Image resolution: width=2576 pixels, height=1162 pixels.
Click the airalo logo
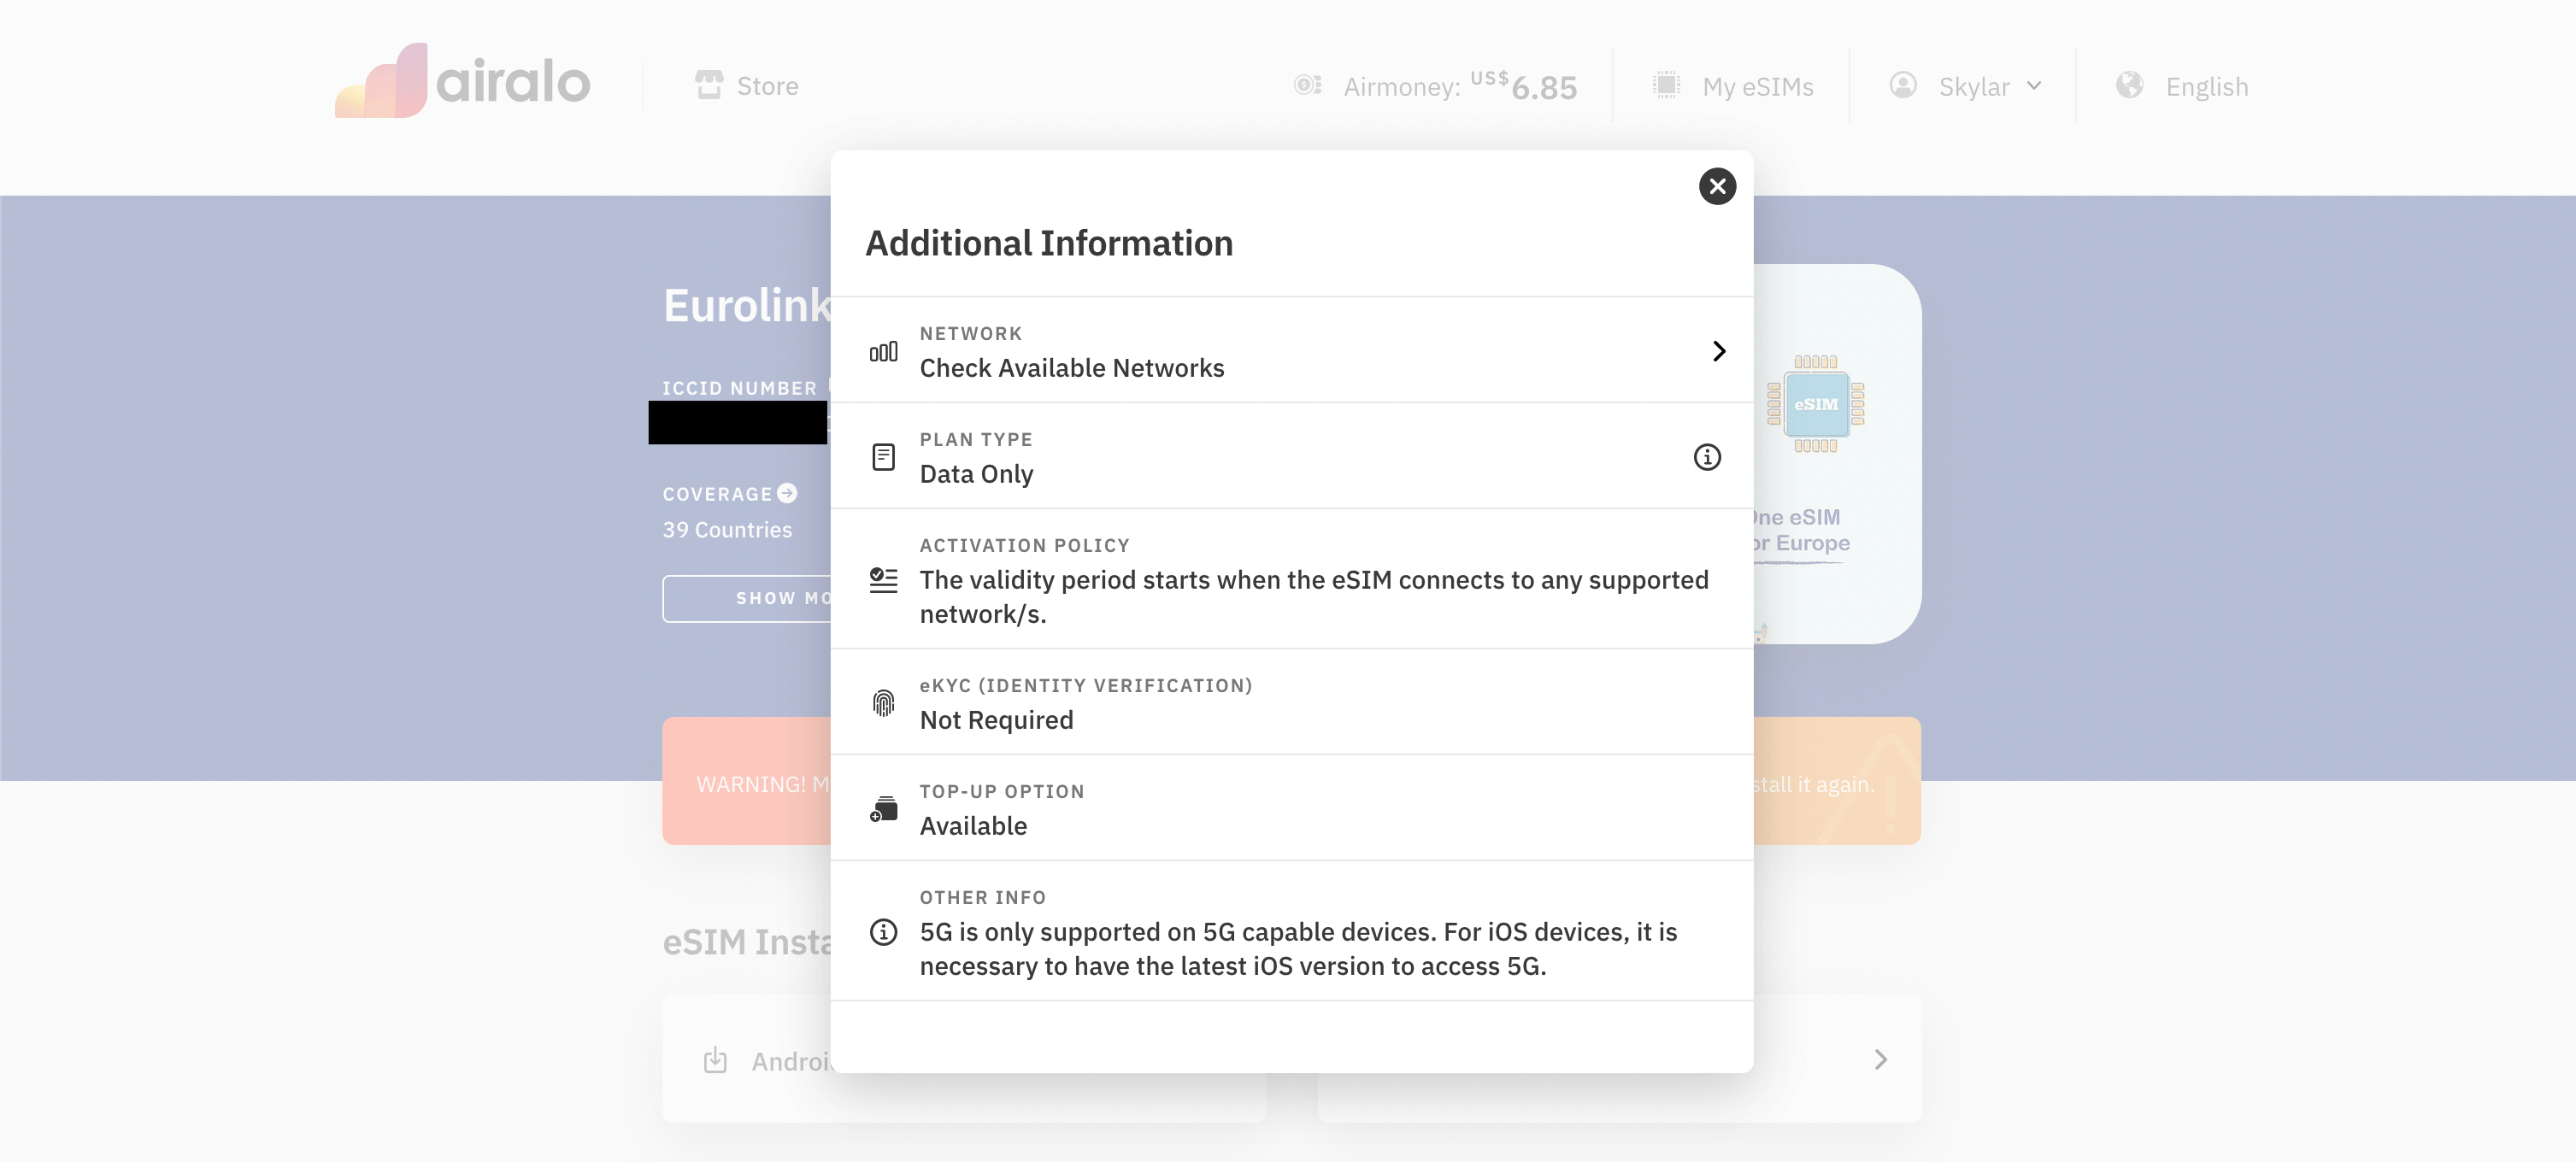click(463, 81)
